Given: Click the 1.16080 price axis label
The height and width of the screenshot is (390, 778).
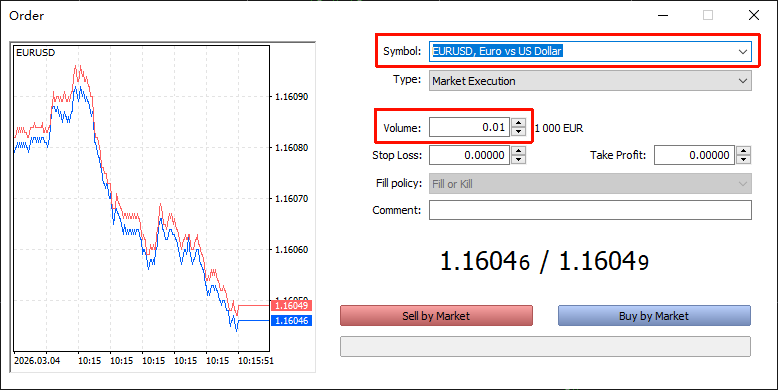Looking at the screenshot, I should coord(291,147).
